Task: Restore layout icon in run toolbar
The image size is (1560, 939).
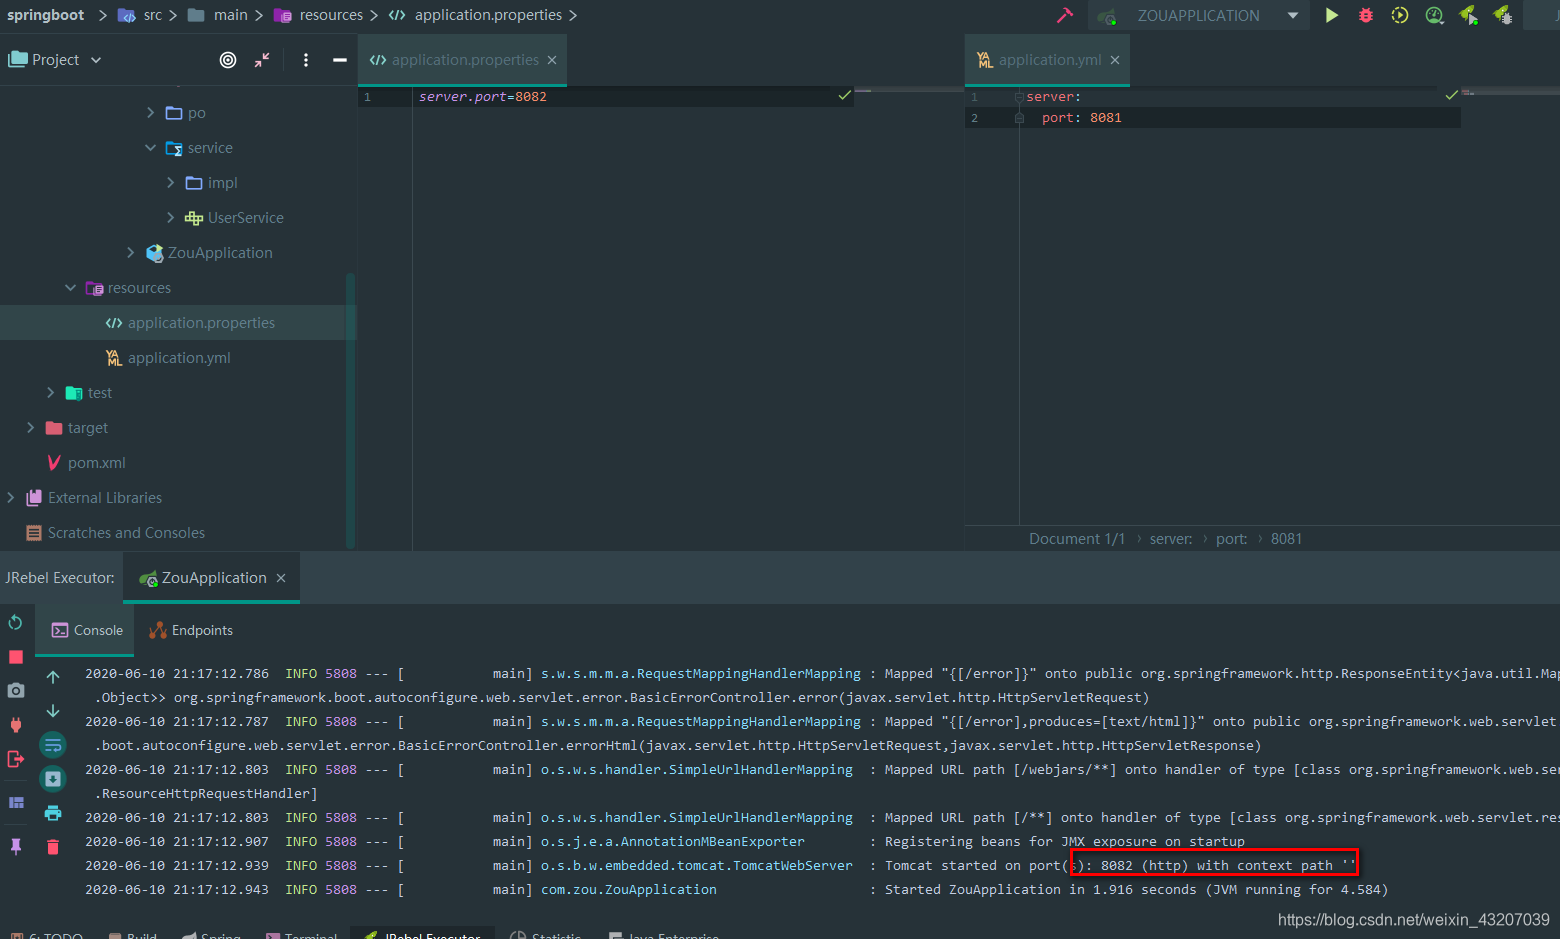Action: coord(16,802)
